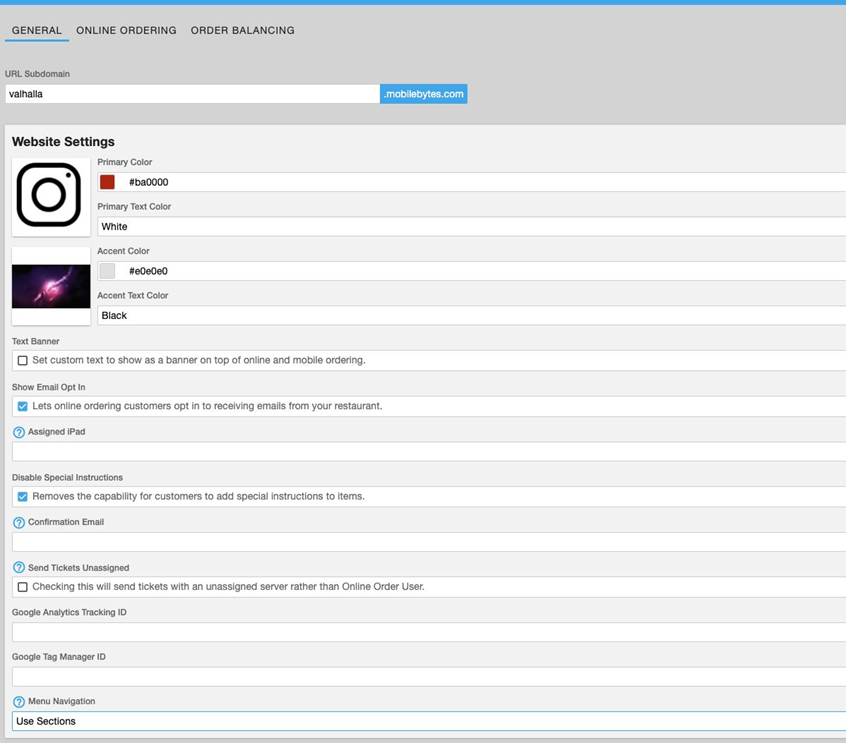Toggle the Send Tickets Unassigned checkbox
The image size is (846, 743).
coord(22,587)
